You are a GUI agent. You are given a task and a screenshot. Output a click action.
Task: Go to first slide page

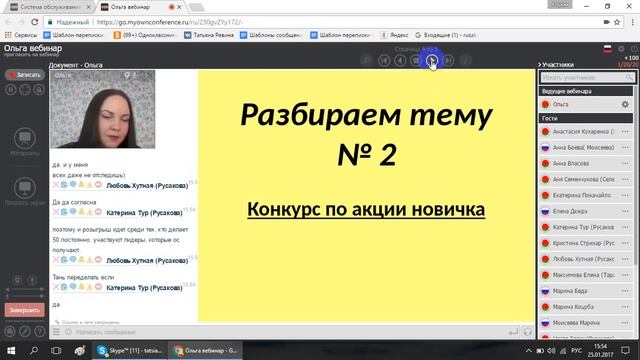[384, 60]
